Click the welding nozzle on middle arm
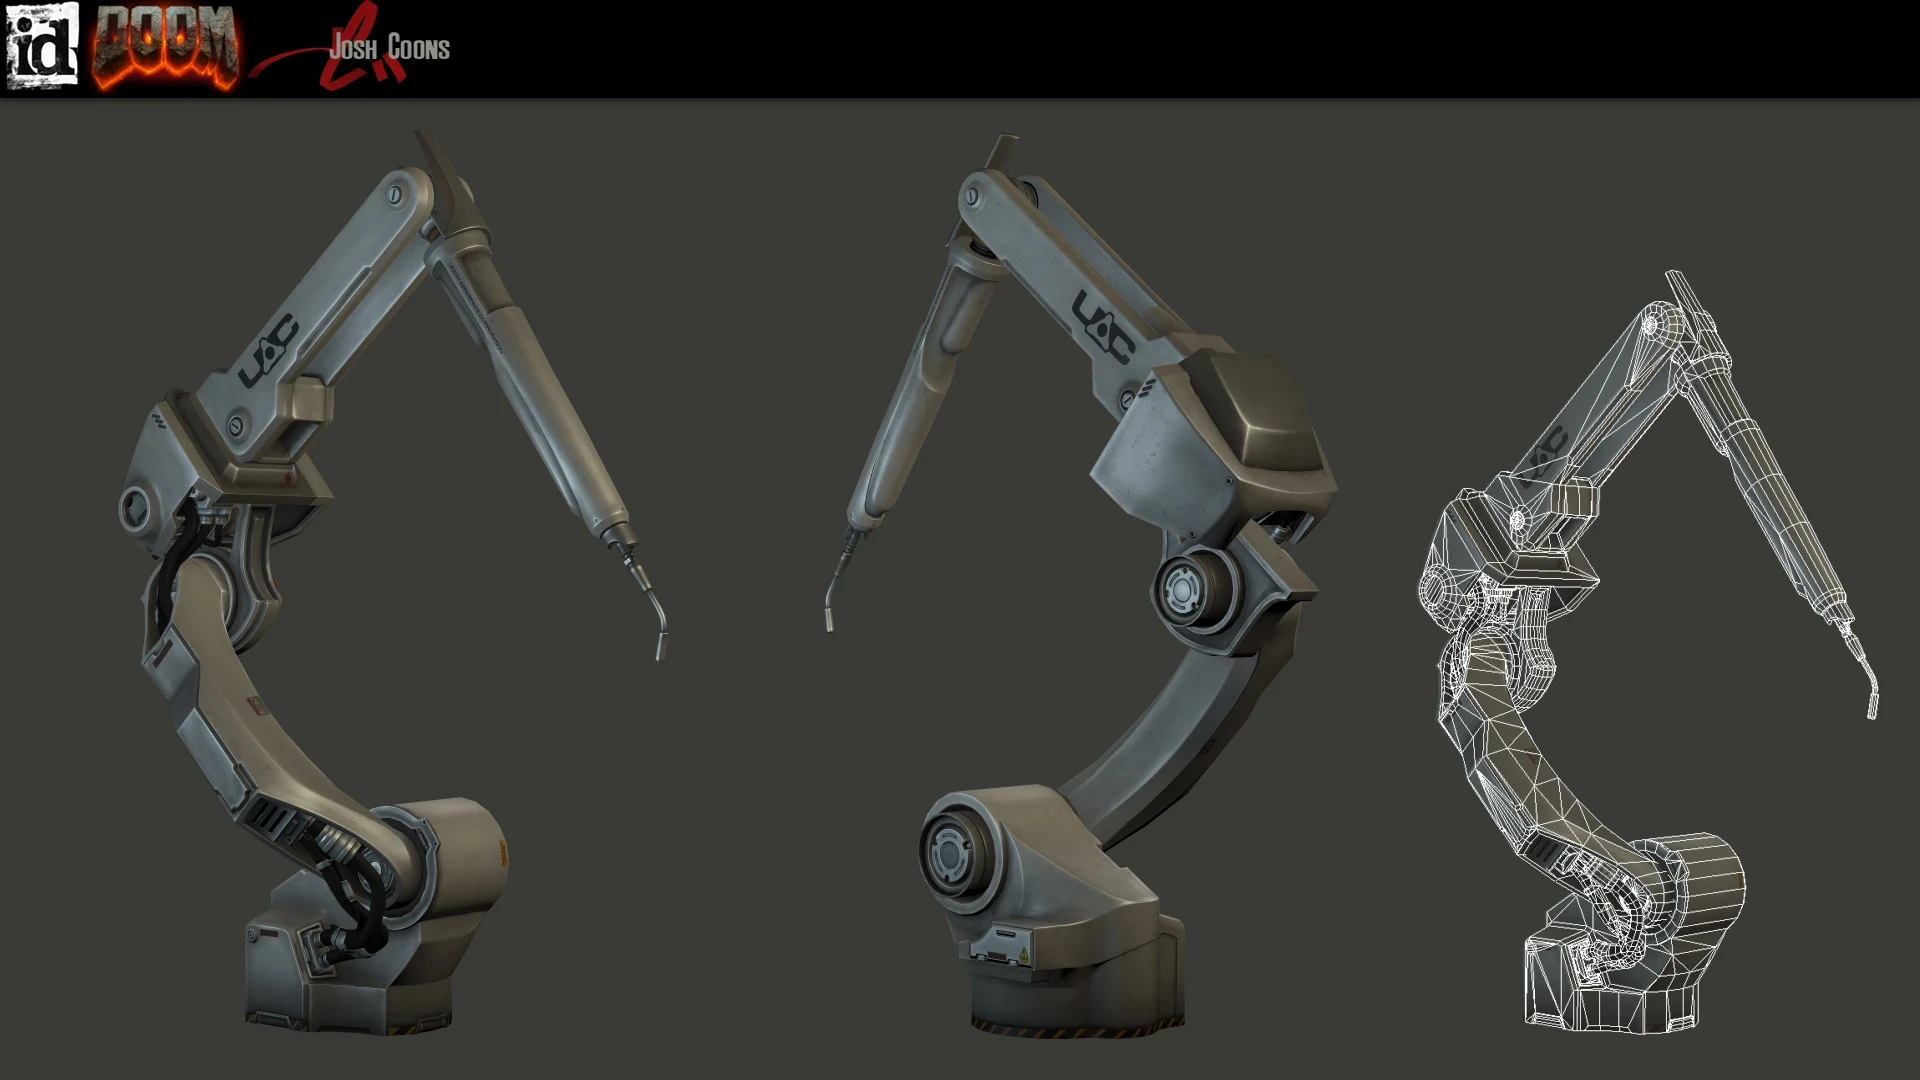 tap(830, 616)
